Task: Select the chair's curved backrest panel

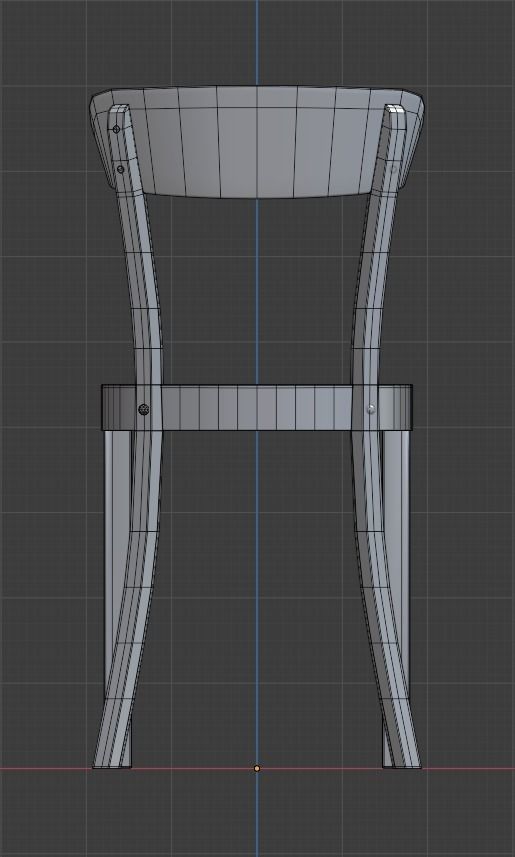Action: click(x=256, y=141)
